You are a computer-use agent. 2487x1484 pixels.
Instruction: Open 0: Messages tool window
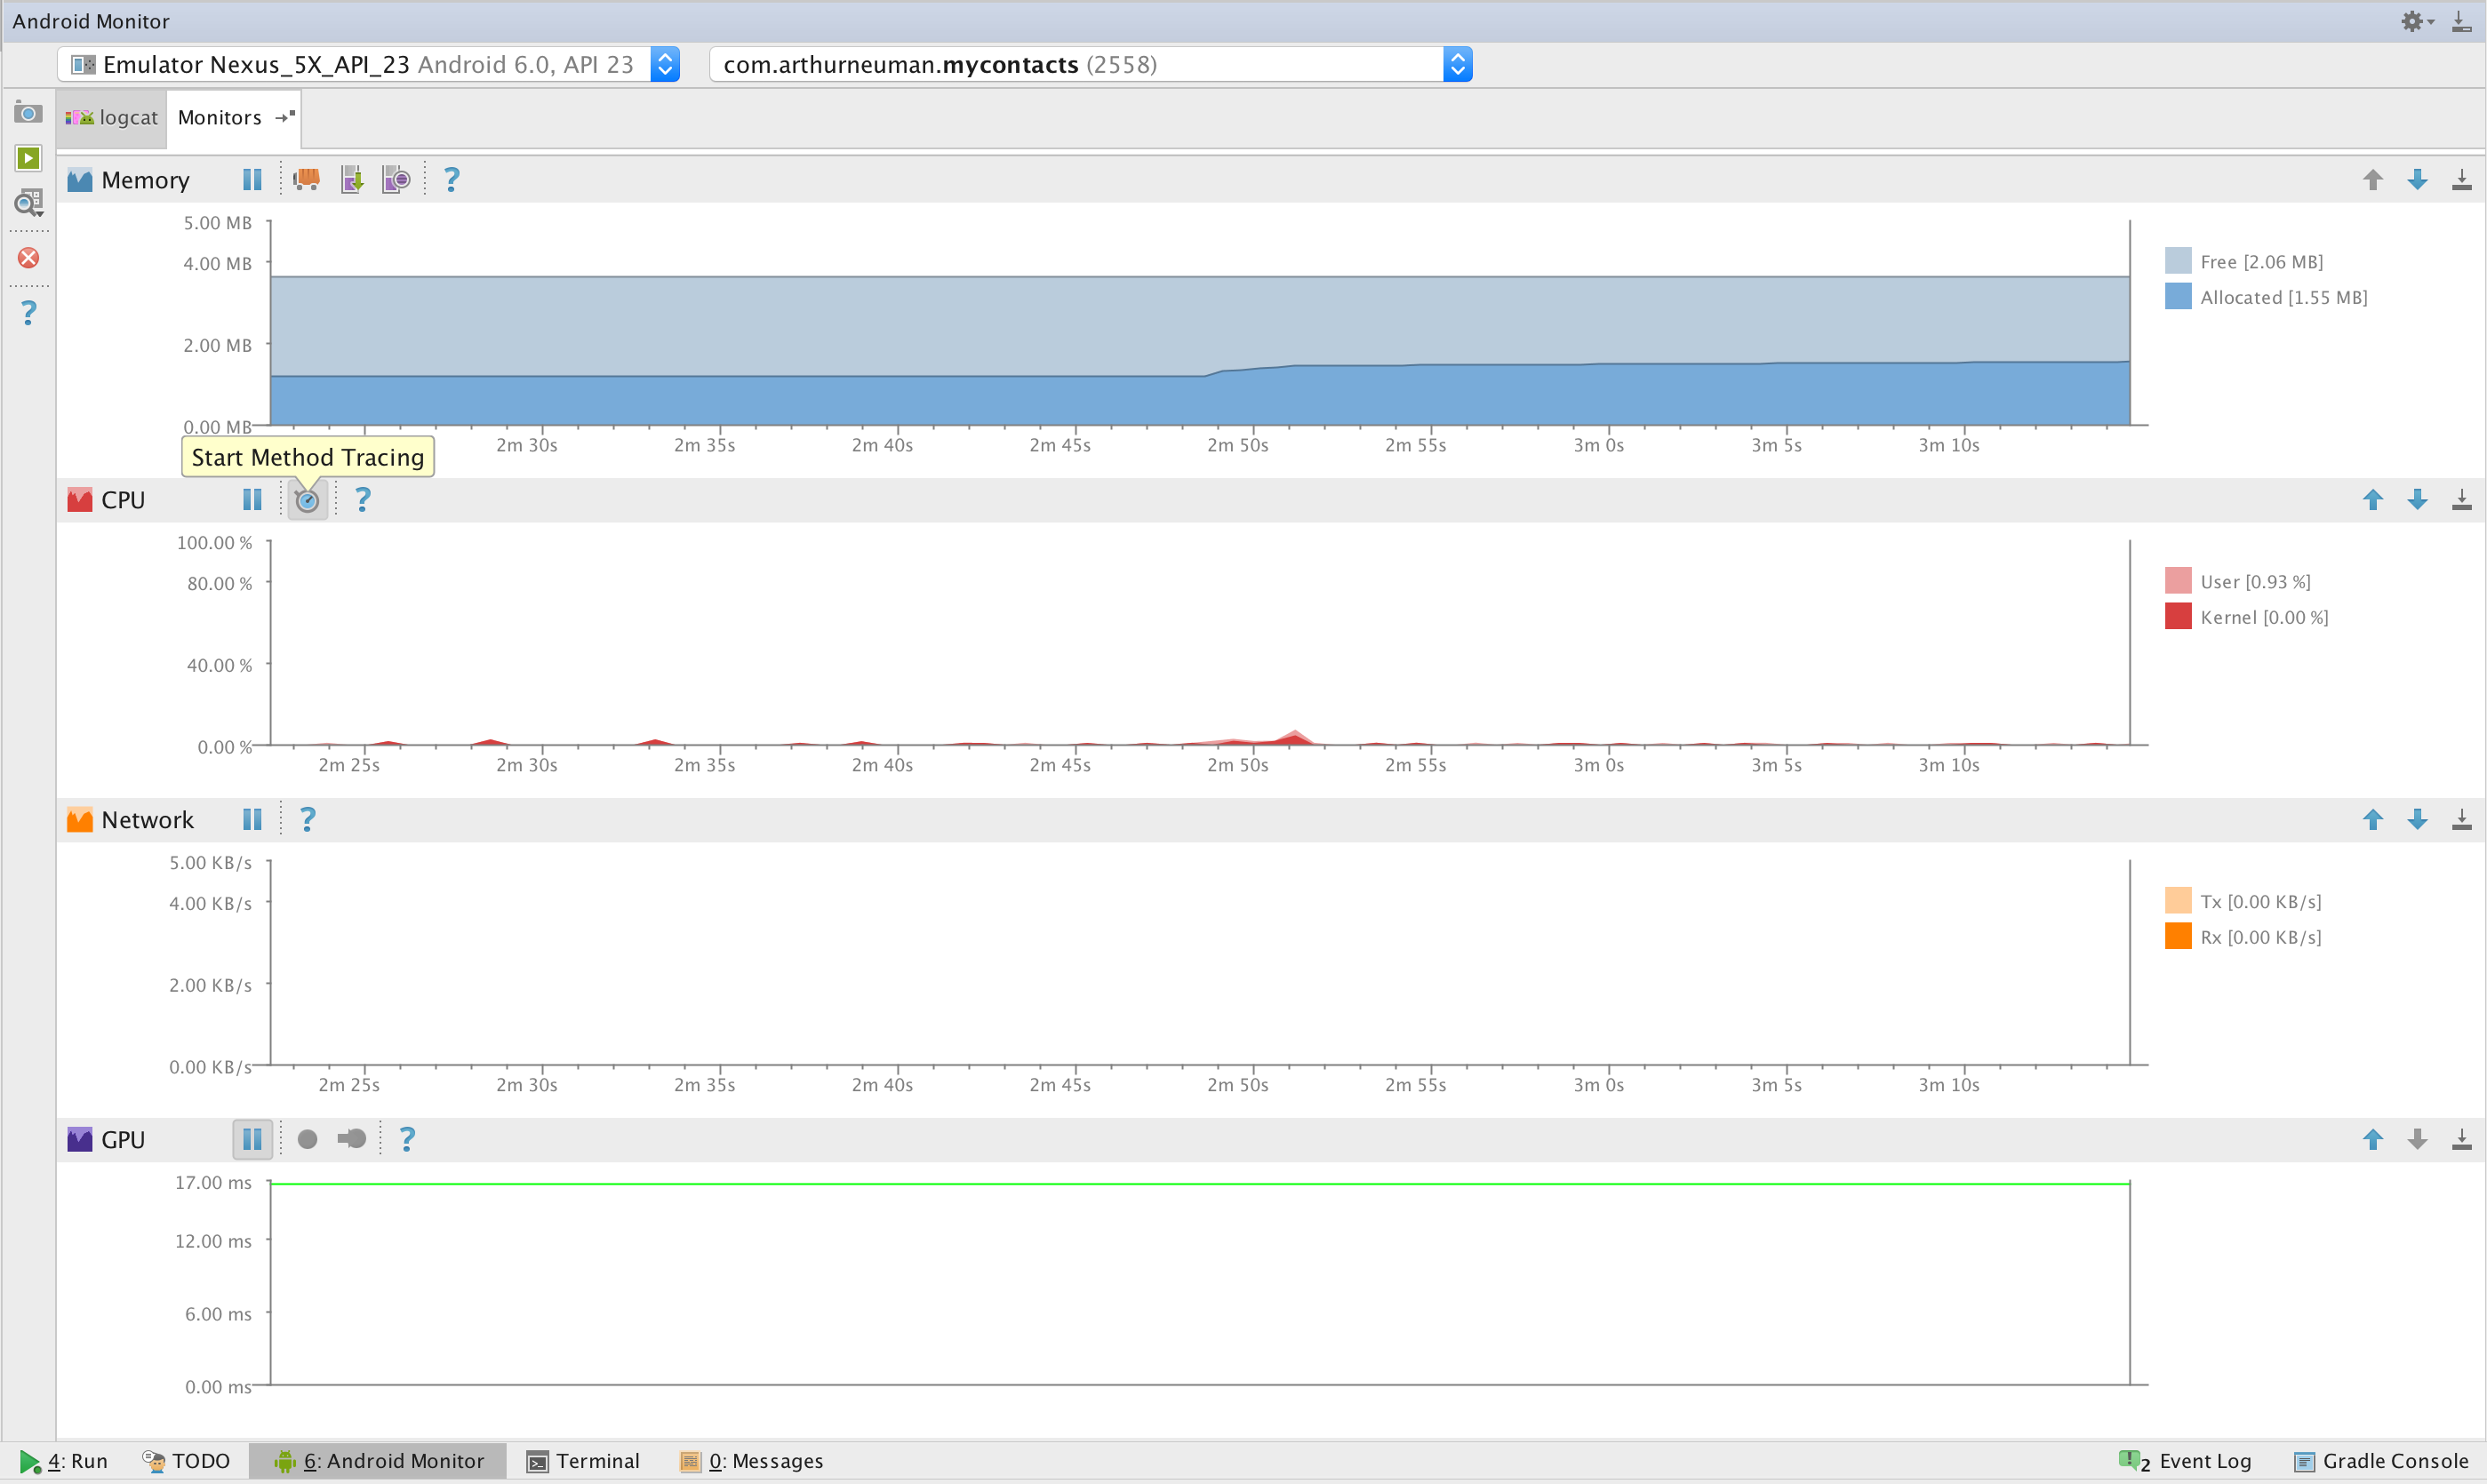pos(752,1461)
